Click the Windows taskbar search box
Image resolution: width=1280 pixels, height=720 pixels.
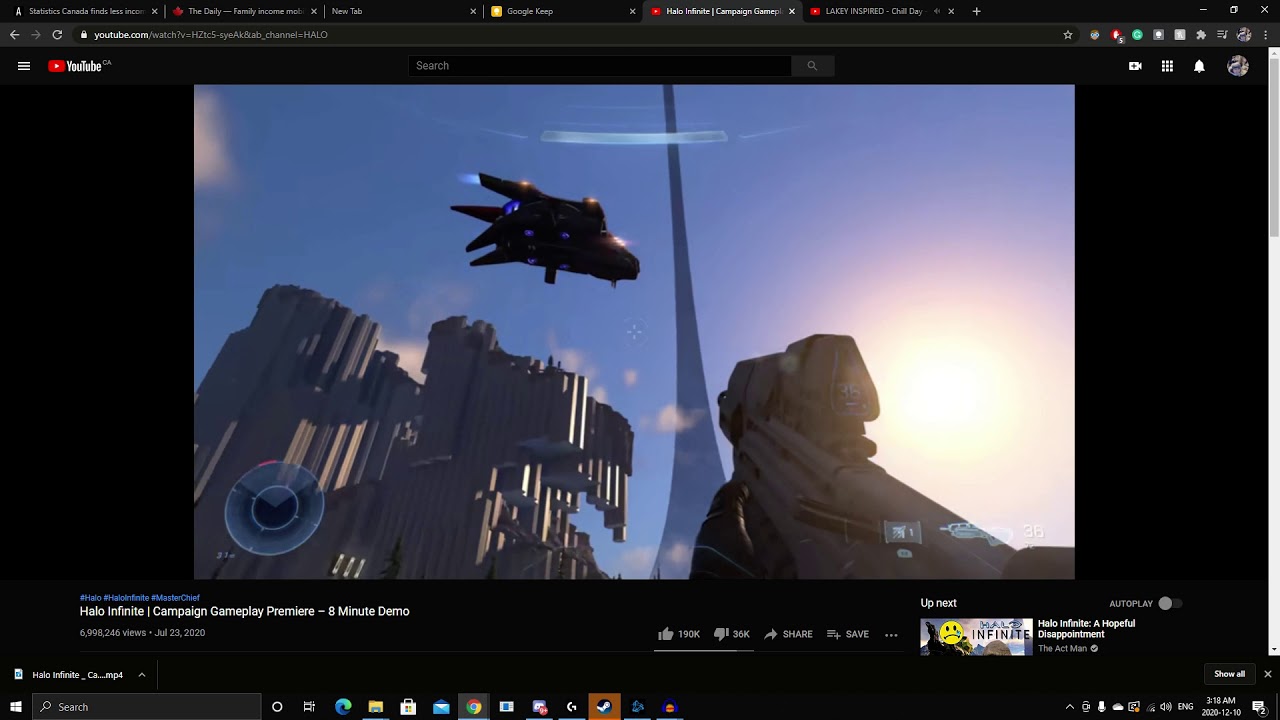(147, 707)
